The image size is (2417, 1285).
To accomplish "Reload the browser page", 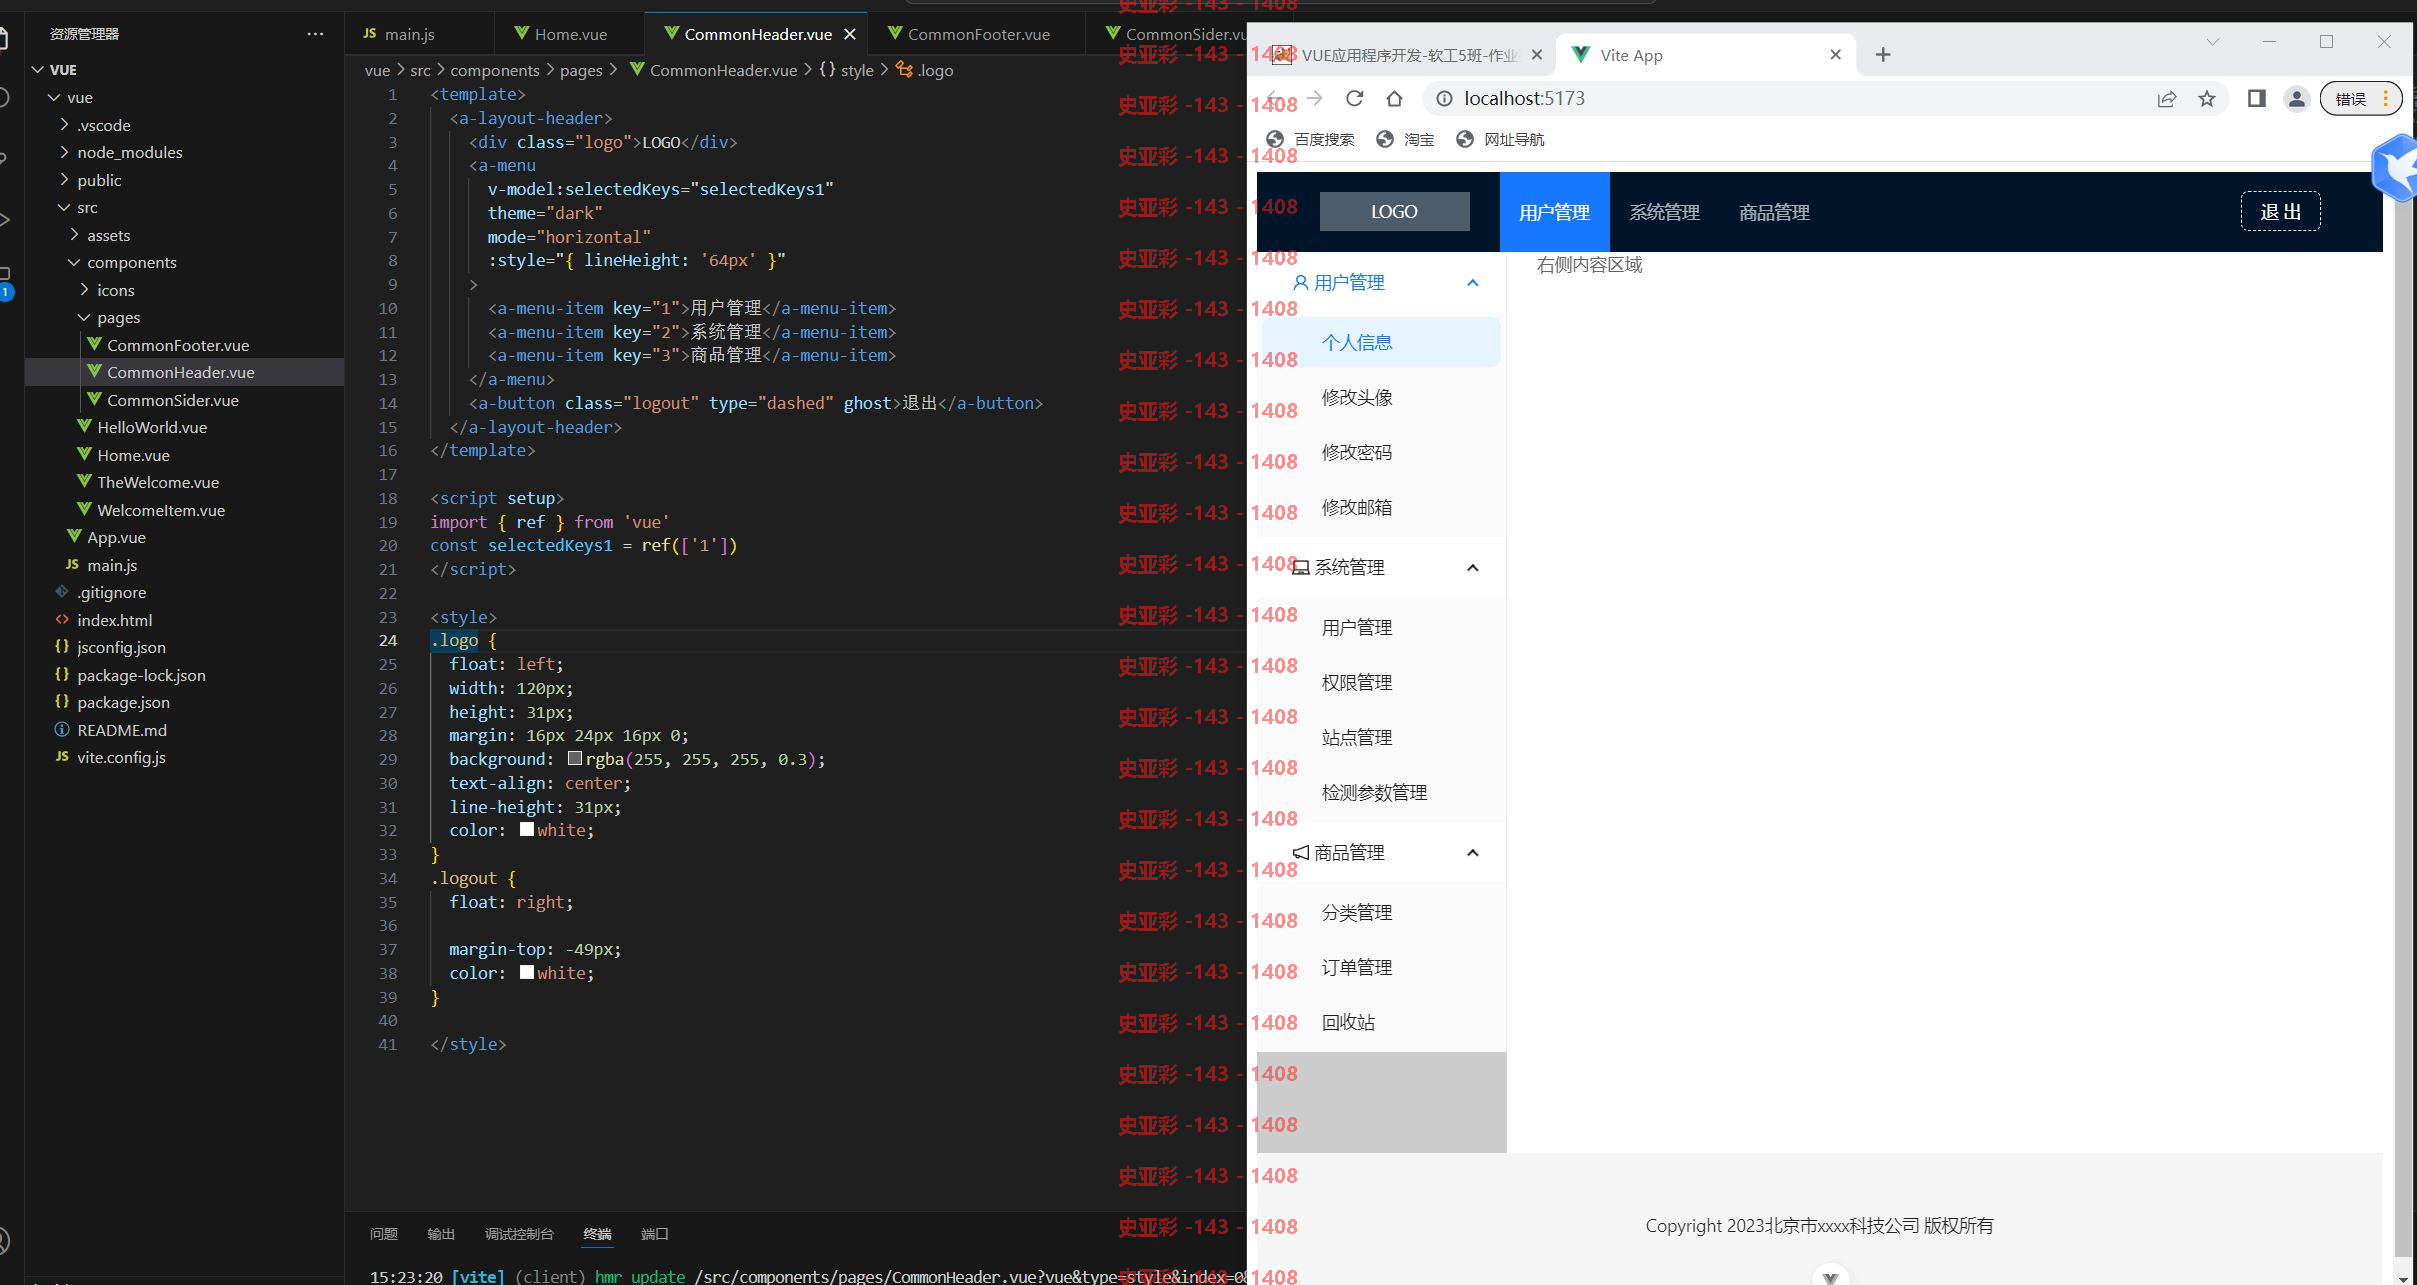I will coord(1355,98).
